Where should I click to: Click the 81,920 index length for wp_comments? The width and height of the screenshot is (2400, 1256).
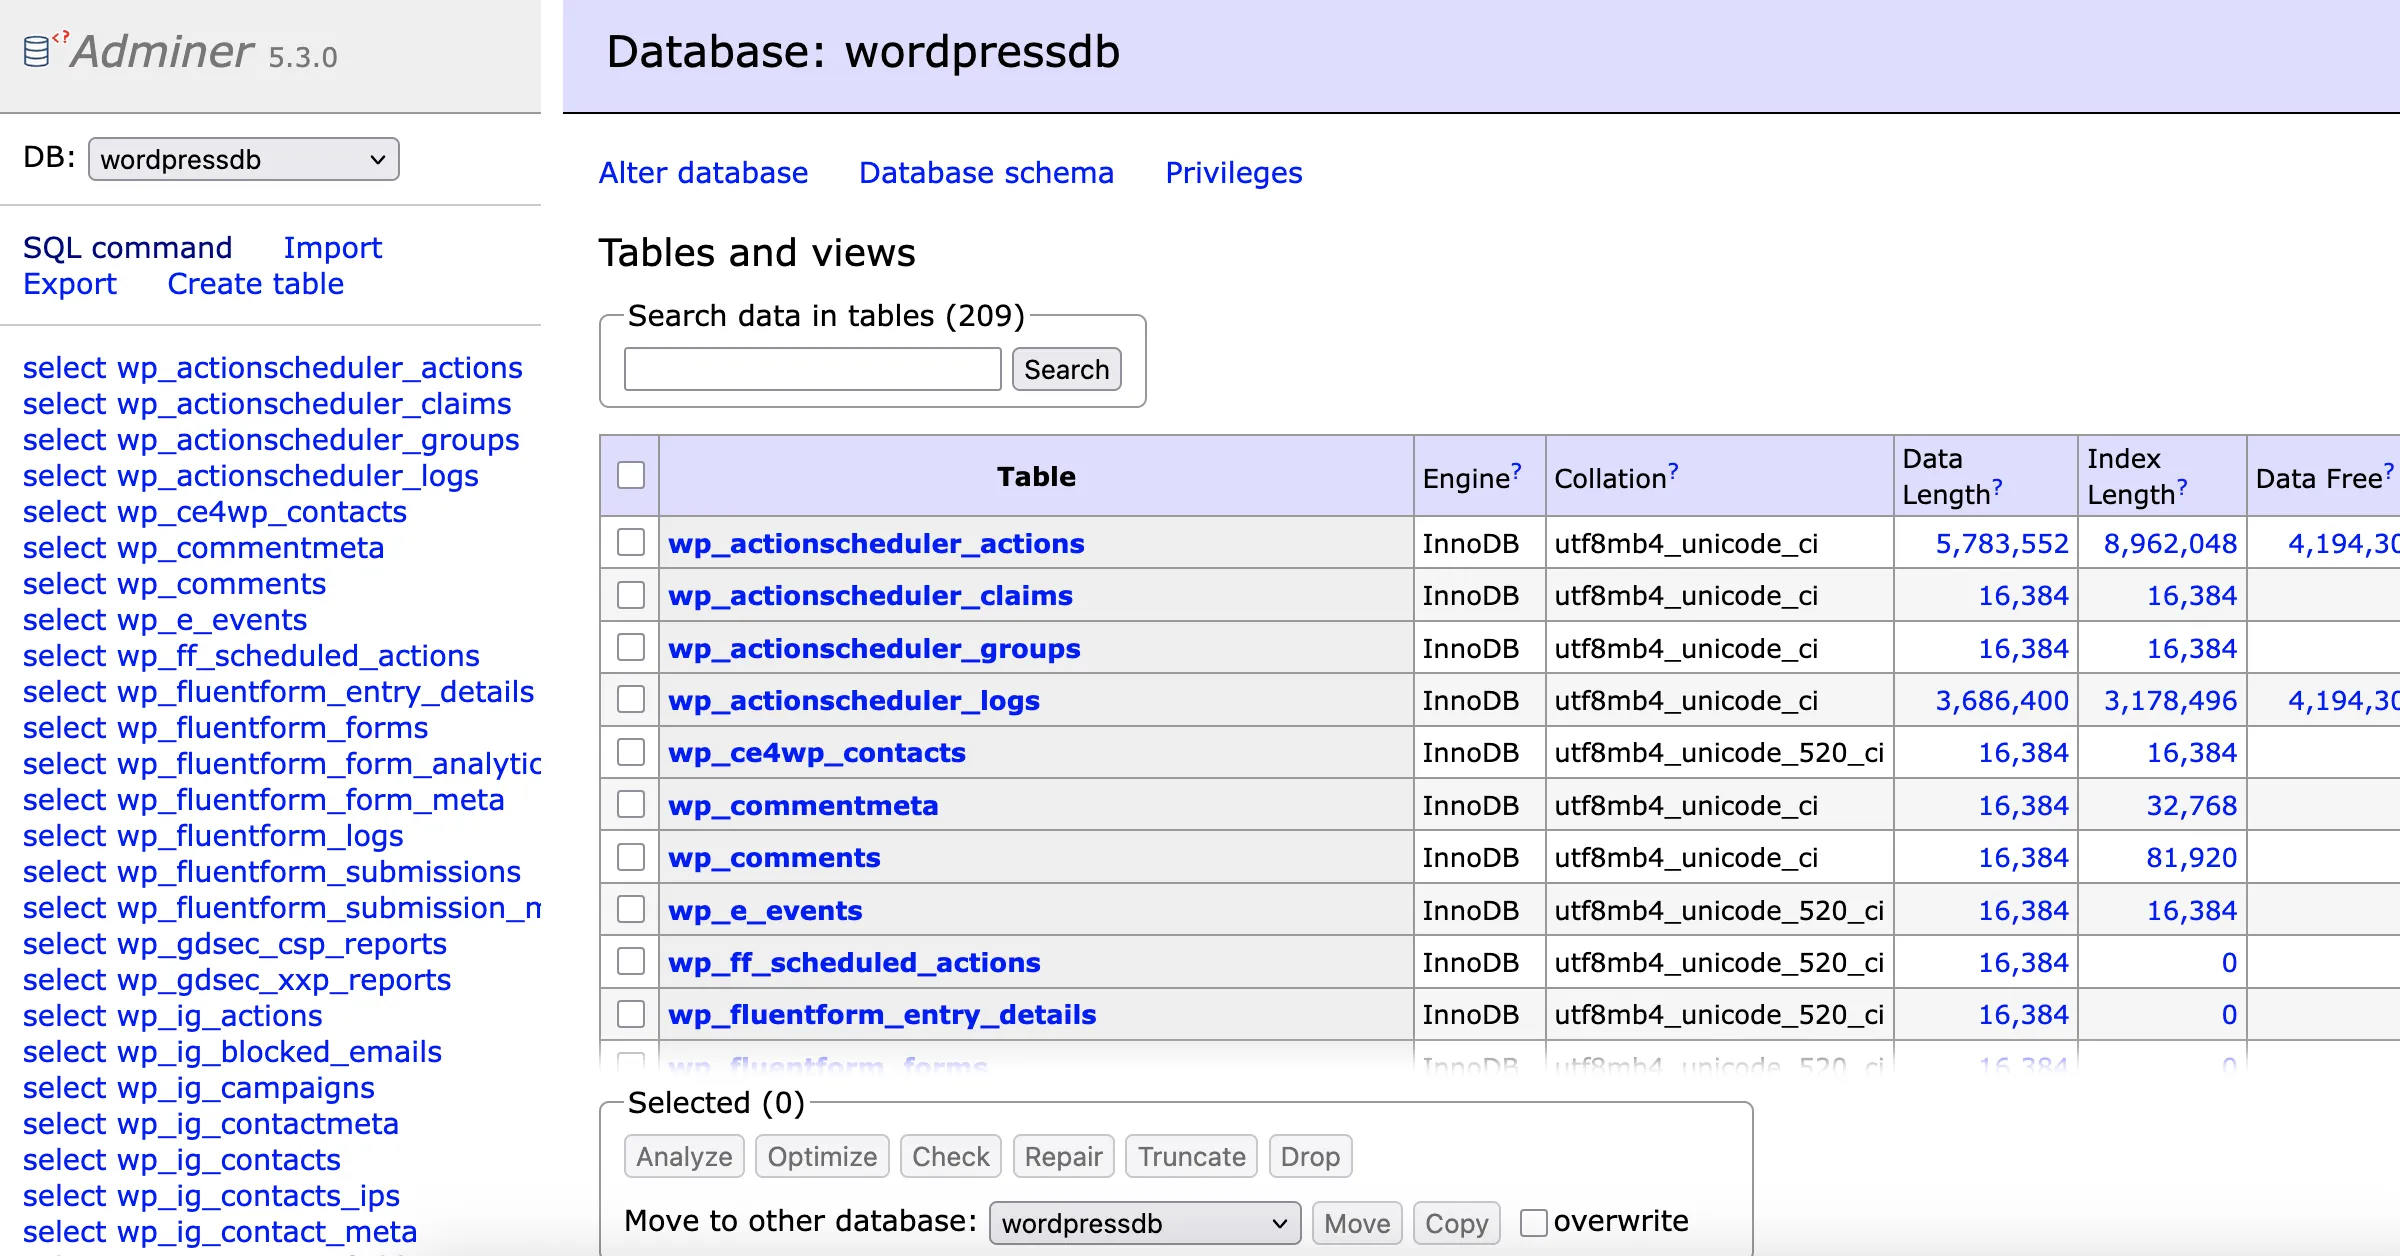pos(2190,857)
